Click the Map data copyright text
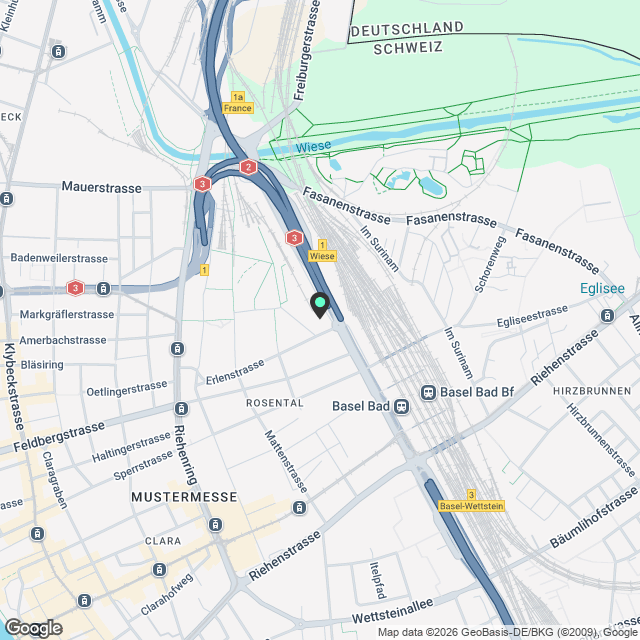This screenshot has height=640, width=640. pyautogui.click(x=508, y=633)
